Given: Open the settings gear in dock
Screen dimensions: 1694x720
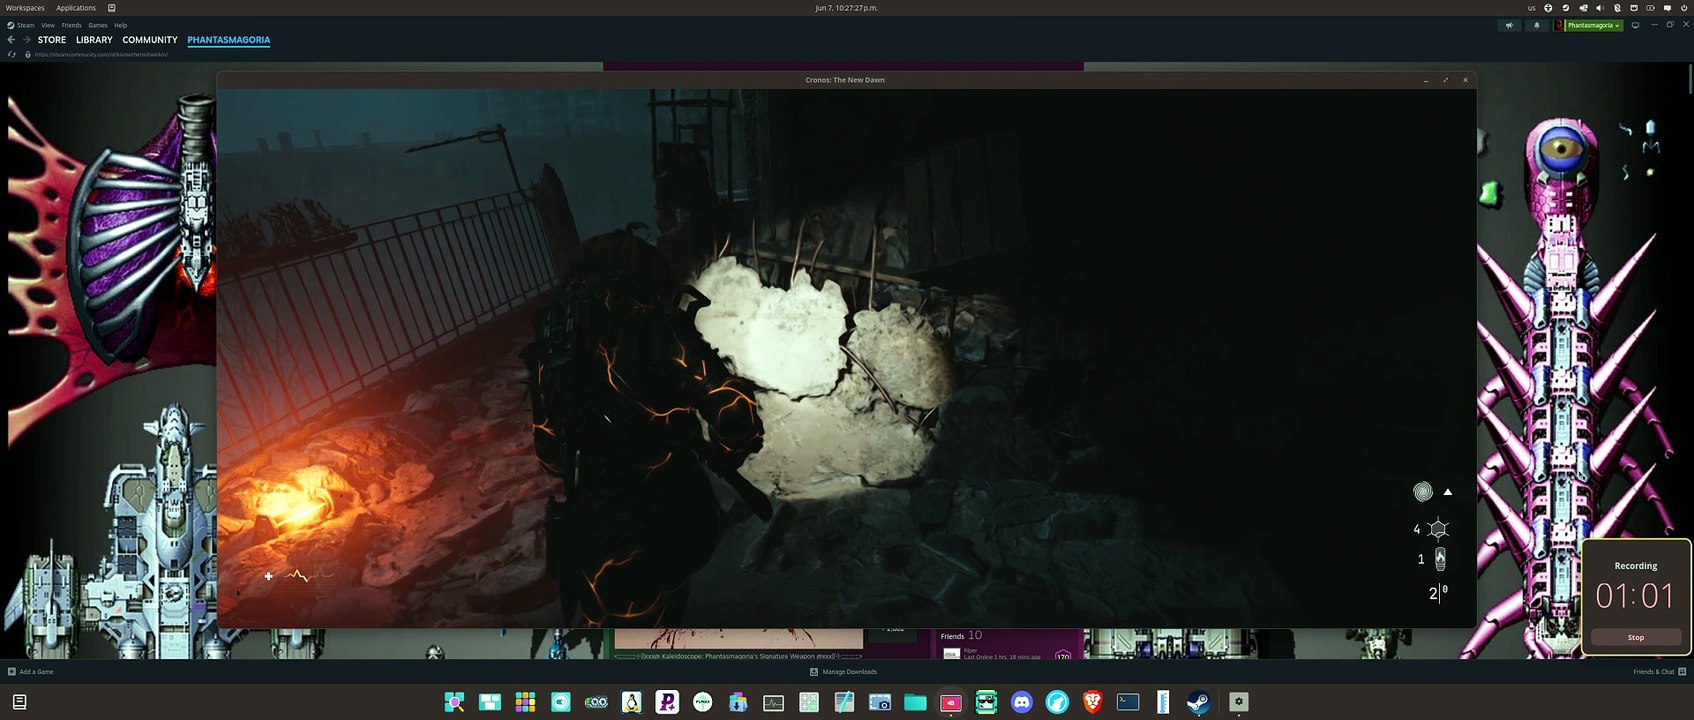Looking at the screenshot, I should [x=1239, y=702].
